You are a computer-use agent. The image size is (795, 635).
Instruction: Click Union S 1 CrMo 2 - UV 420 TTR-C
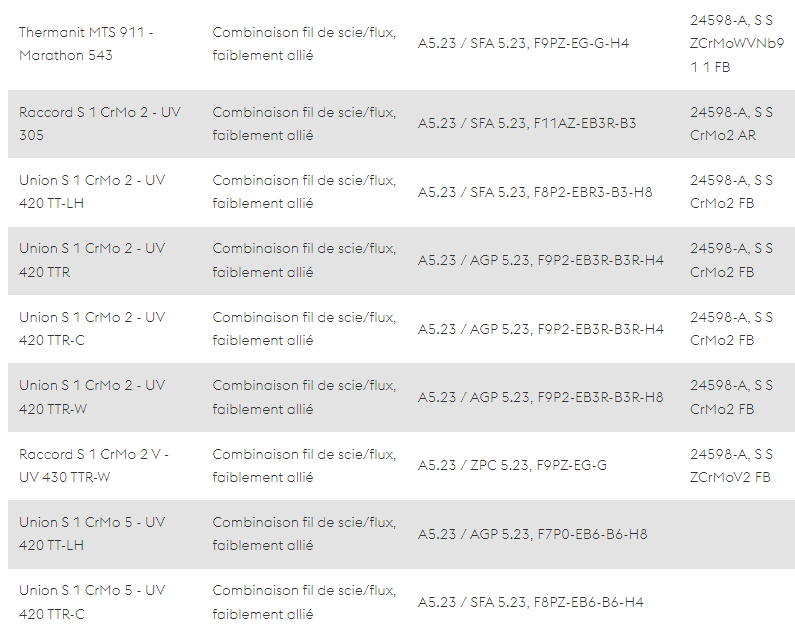(92, 329)
